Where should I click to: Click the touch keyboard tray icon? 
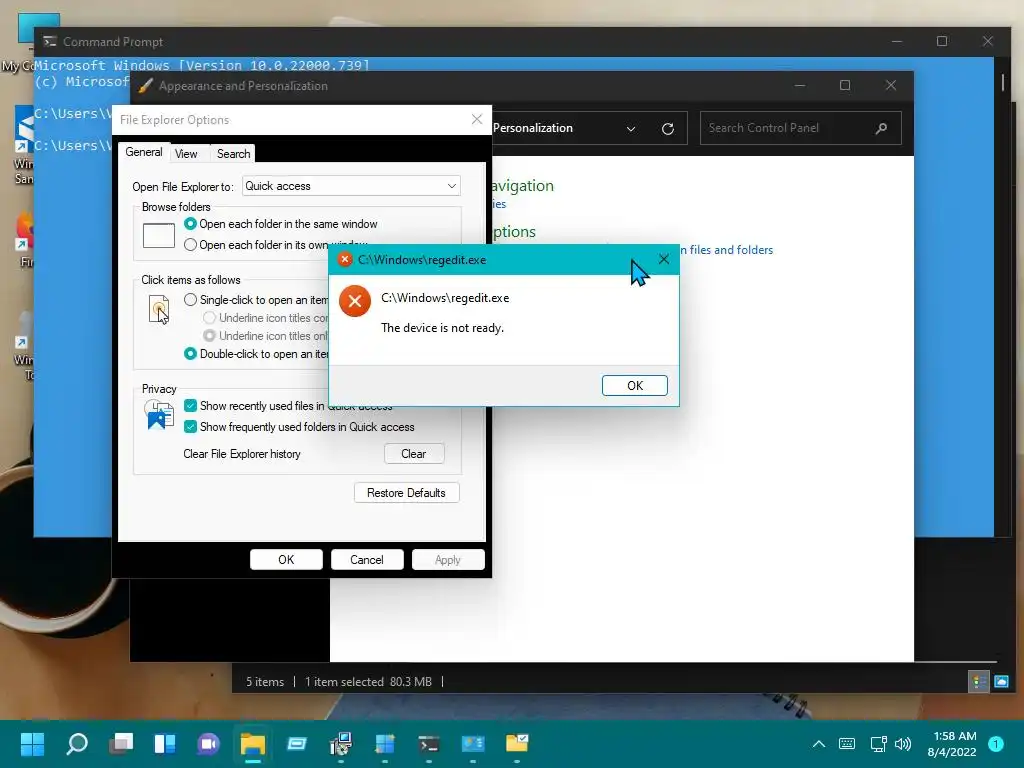click(x=847, y=744)
